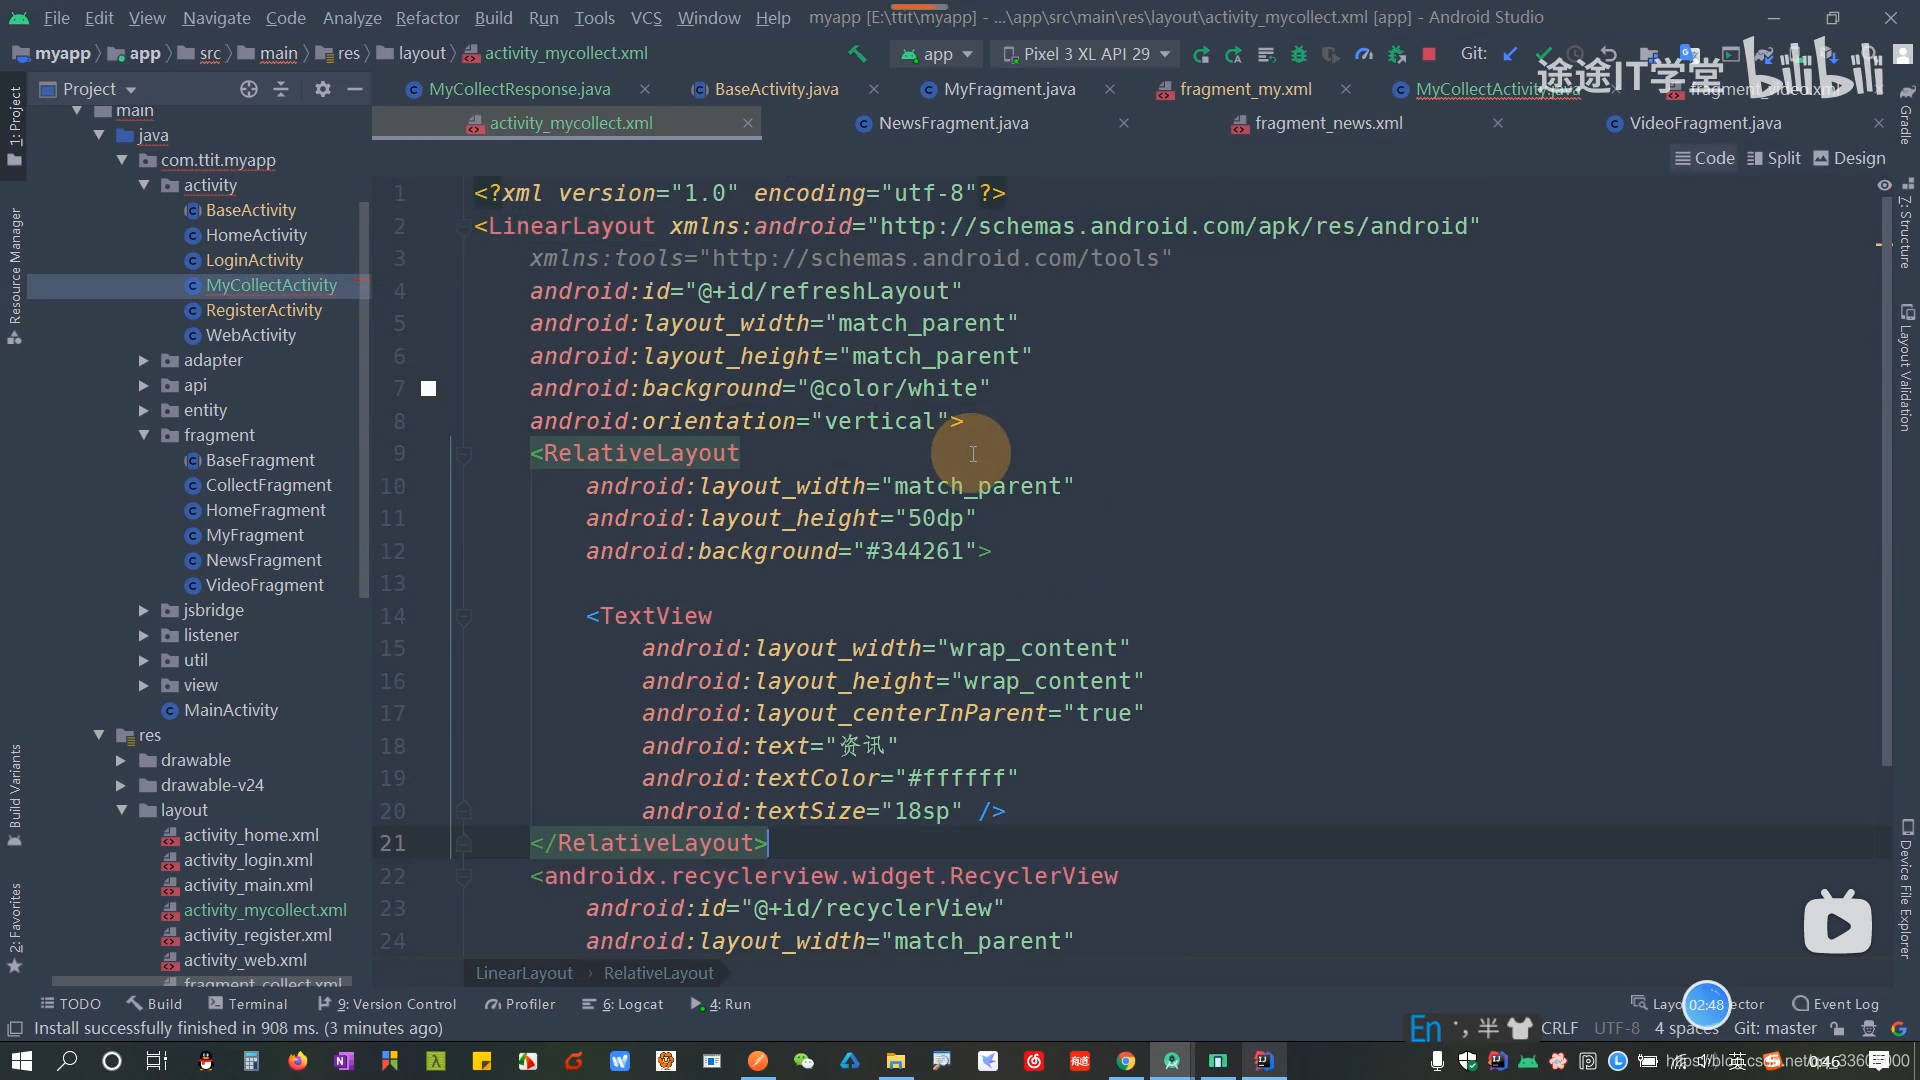Click the Apply Changes and Restart Activity icon

[x=1201, y=54]
